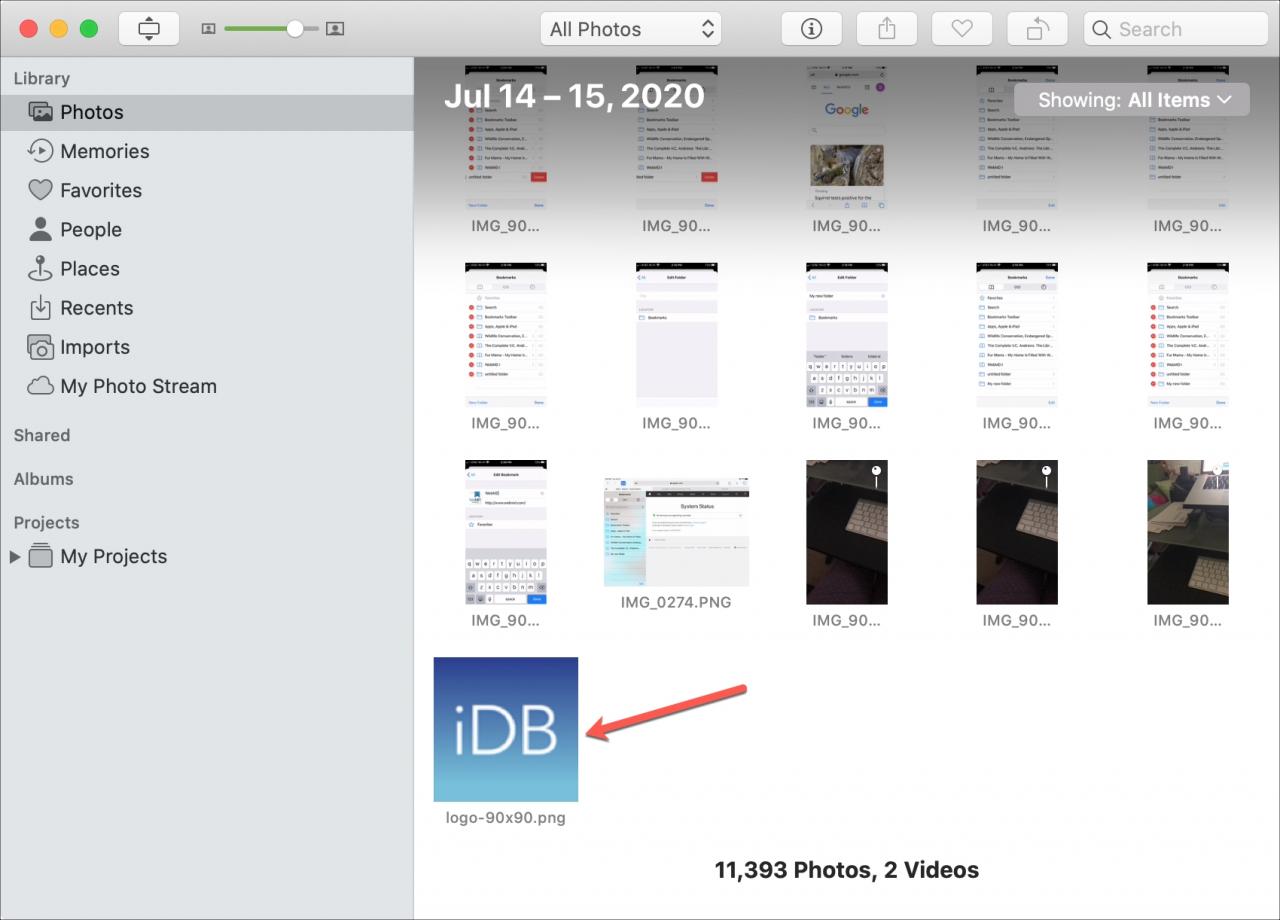This screenshot has height=920, width=1280.
Task: Open Imports in the sidebar
Action: 206,347
